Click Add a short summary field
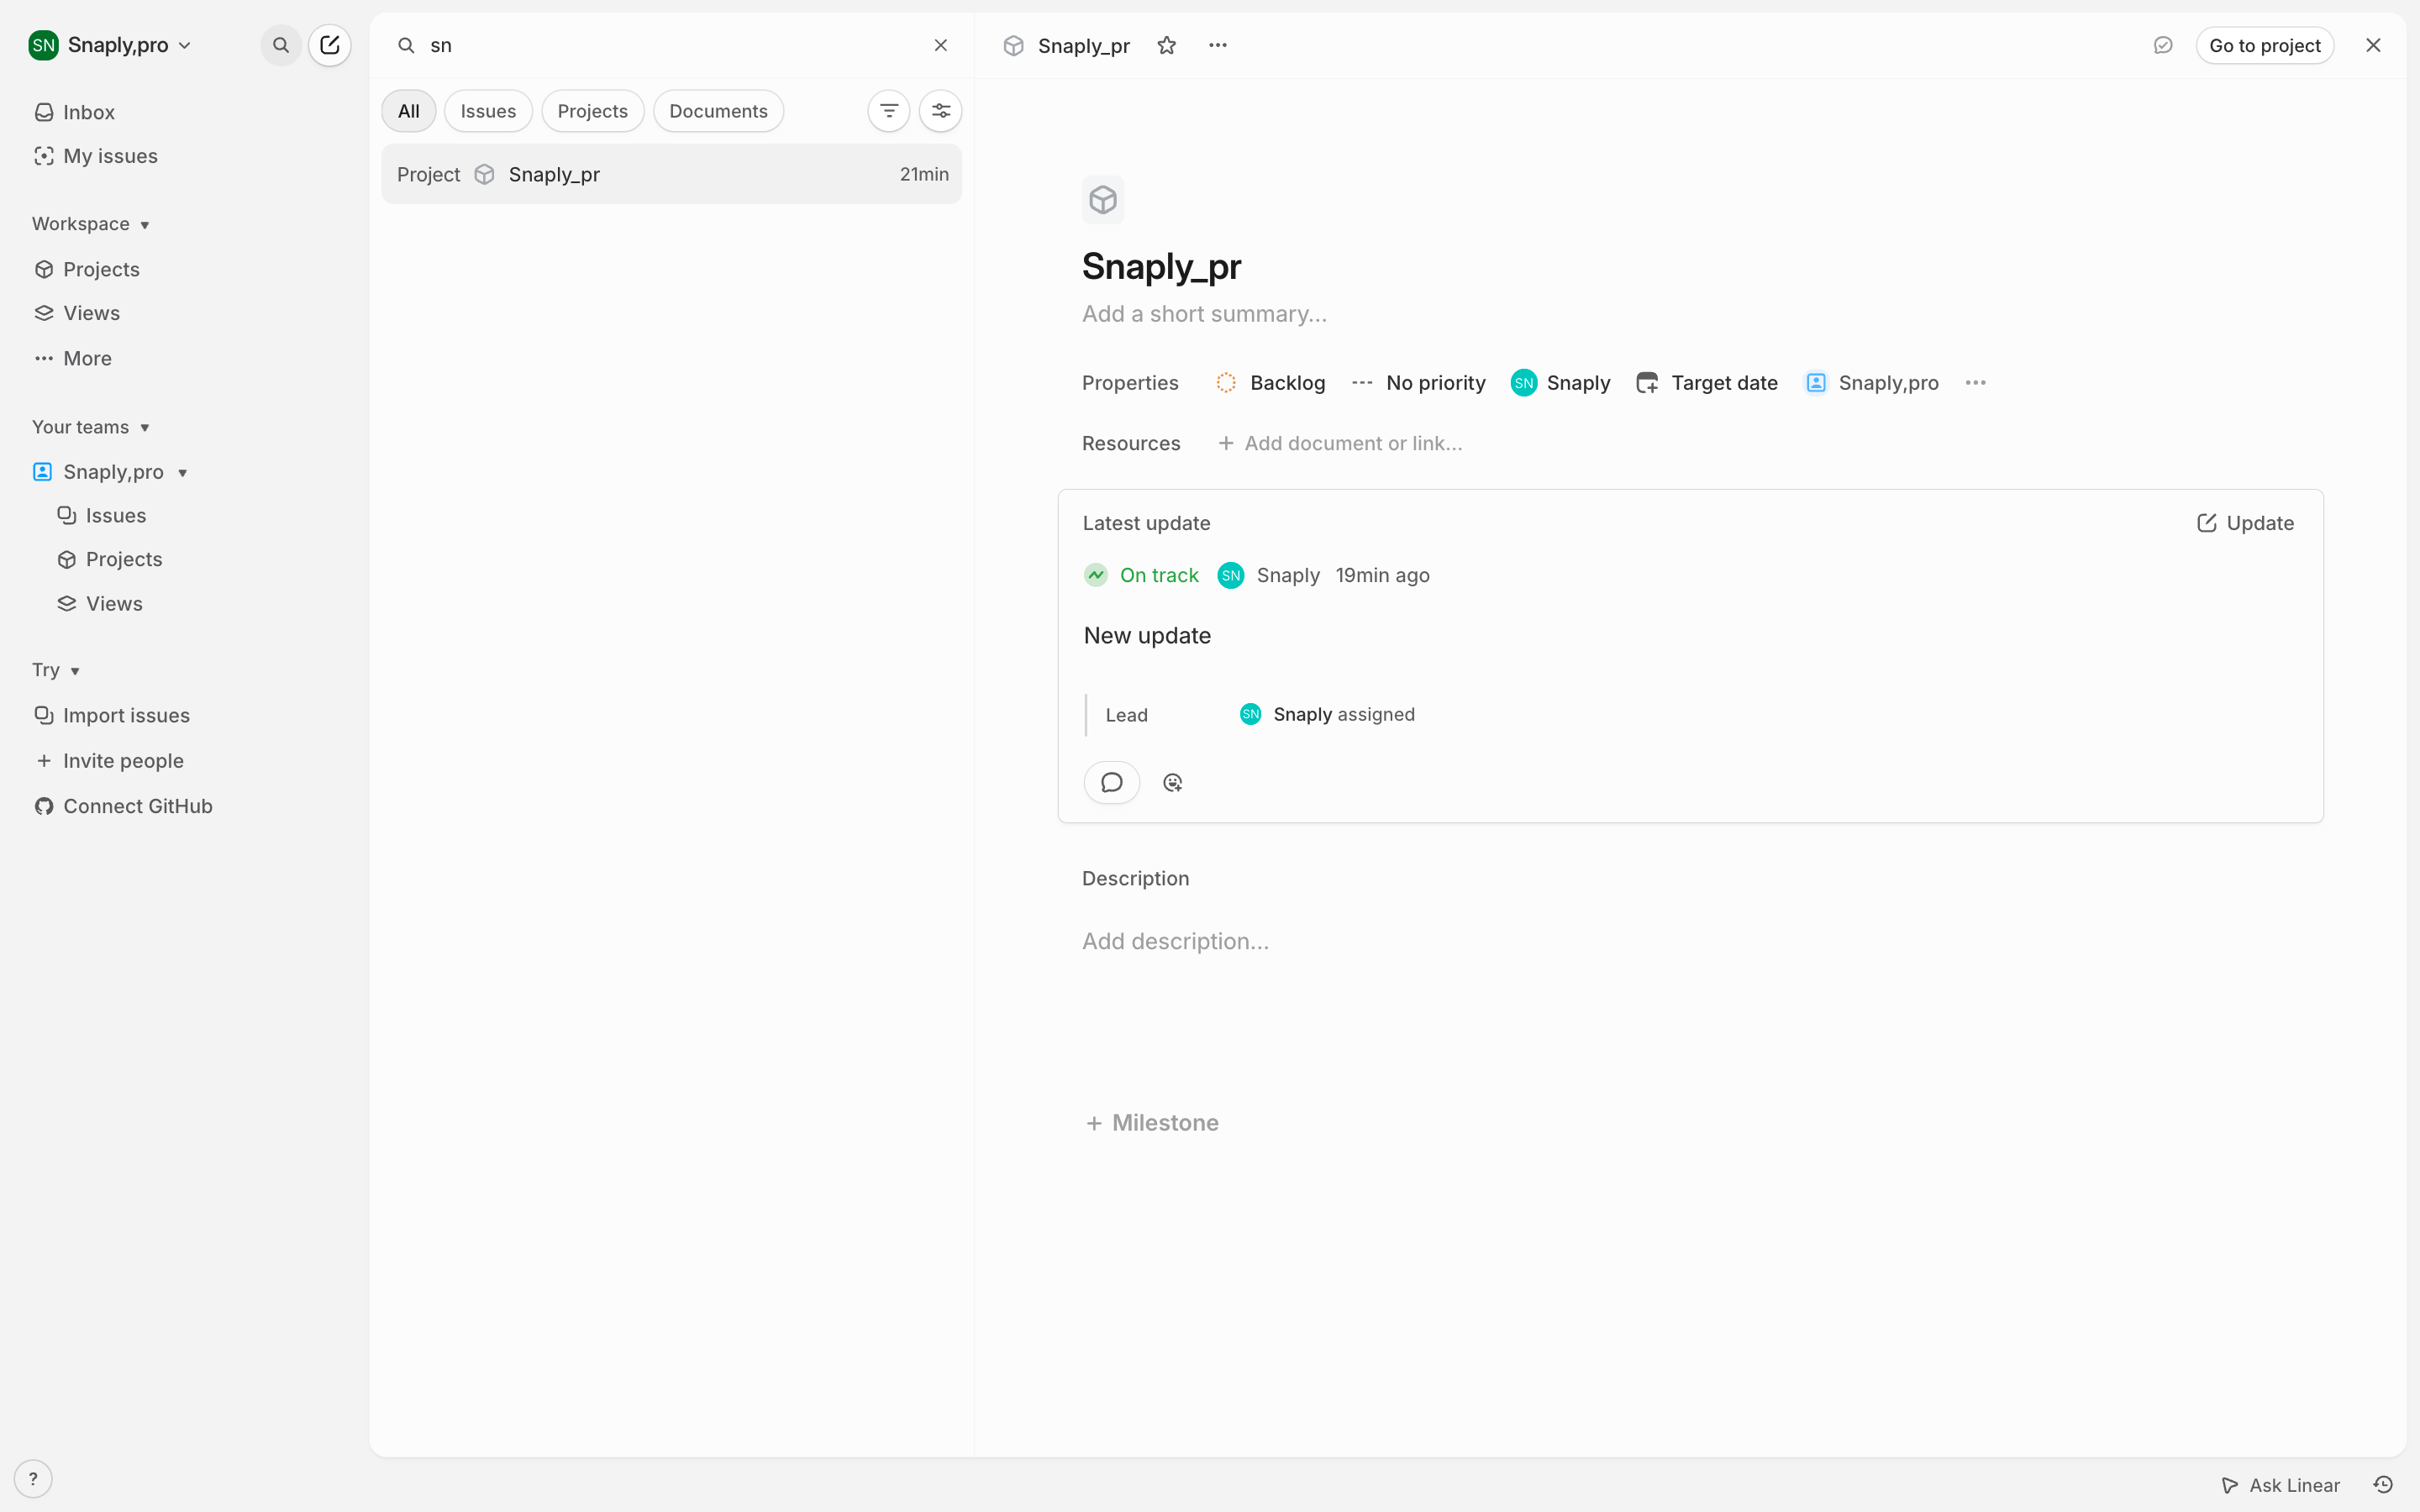 1205,314
